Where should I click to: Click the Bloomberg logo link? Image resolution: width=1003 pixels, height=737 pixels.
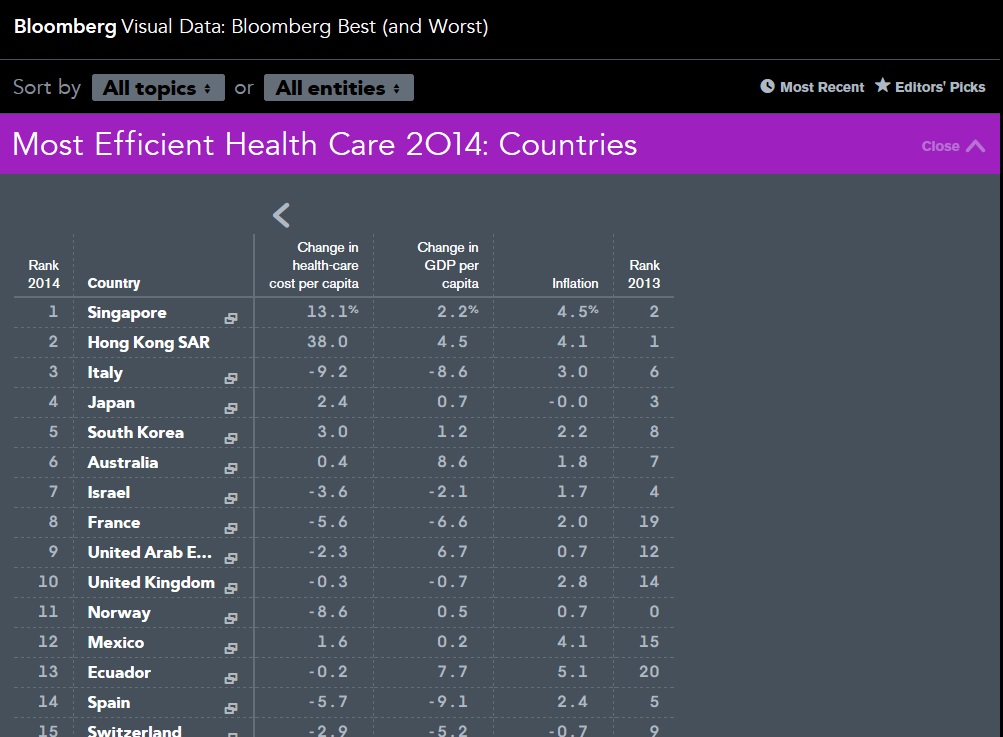coord(65,27)
